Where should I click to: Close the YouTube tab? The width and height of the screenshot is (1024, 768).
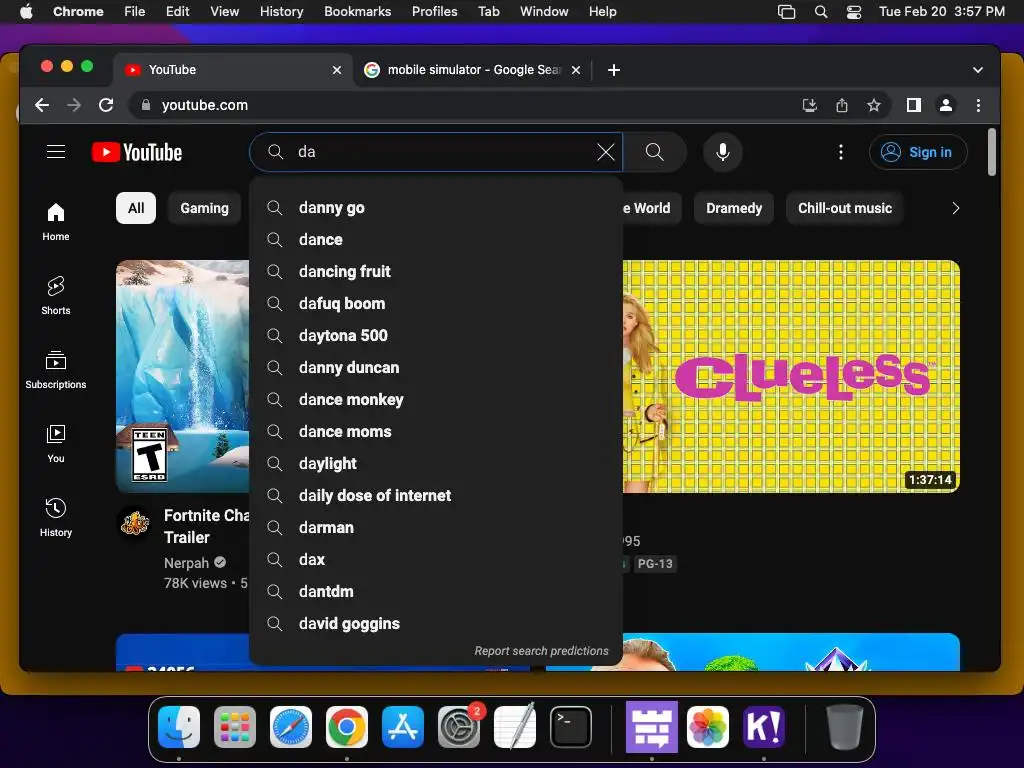pos(337,70)
